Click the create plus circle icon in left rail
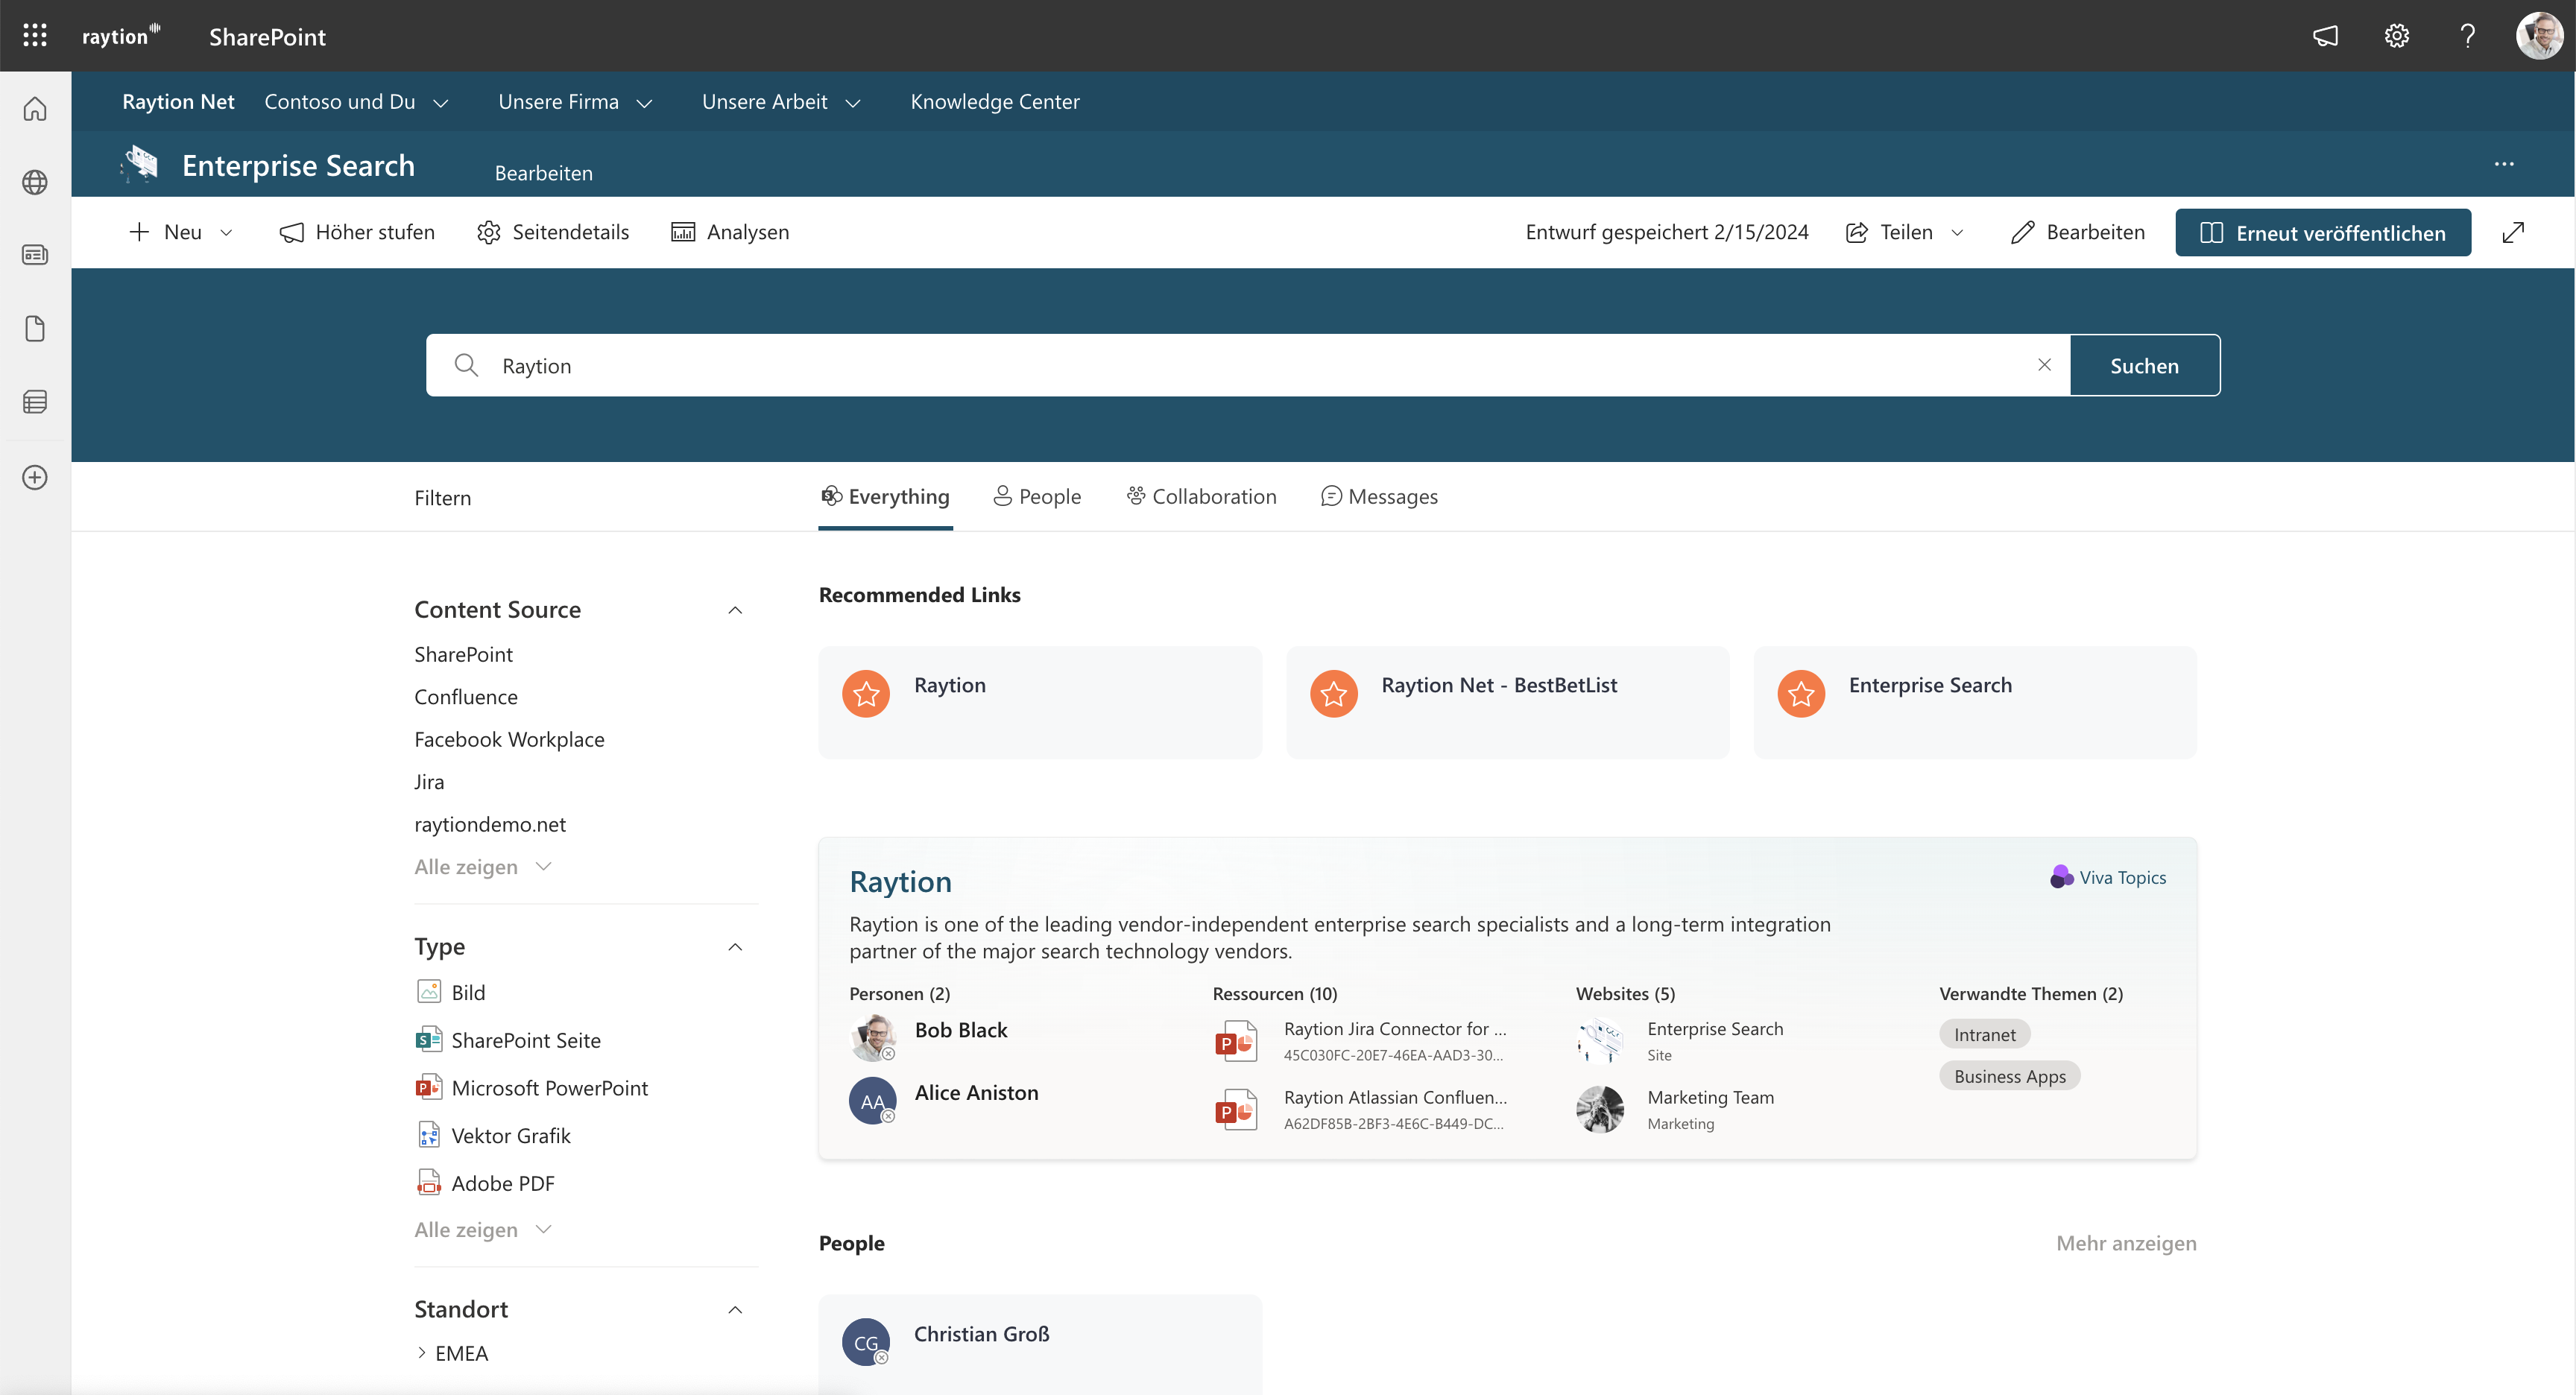This screenshot has height=1395, width=2576. click(x=35, y=477)
